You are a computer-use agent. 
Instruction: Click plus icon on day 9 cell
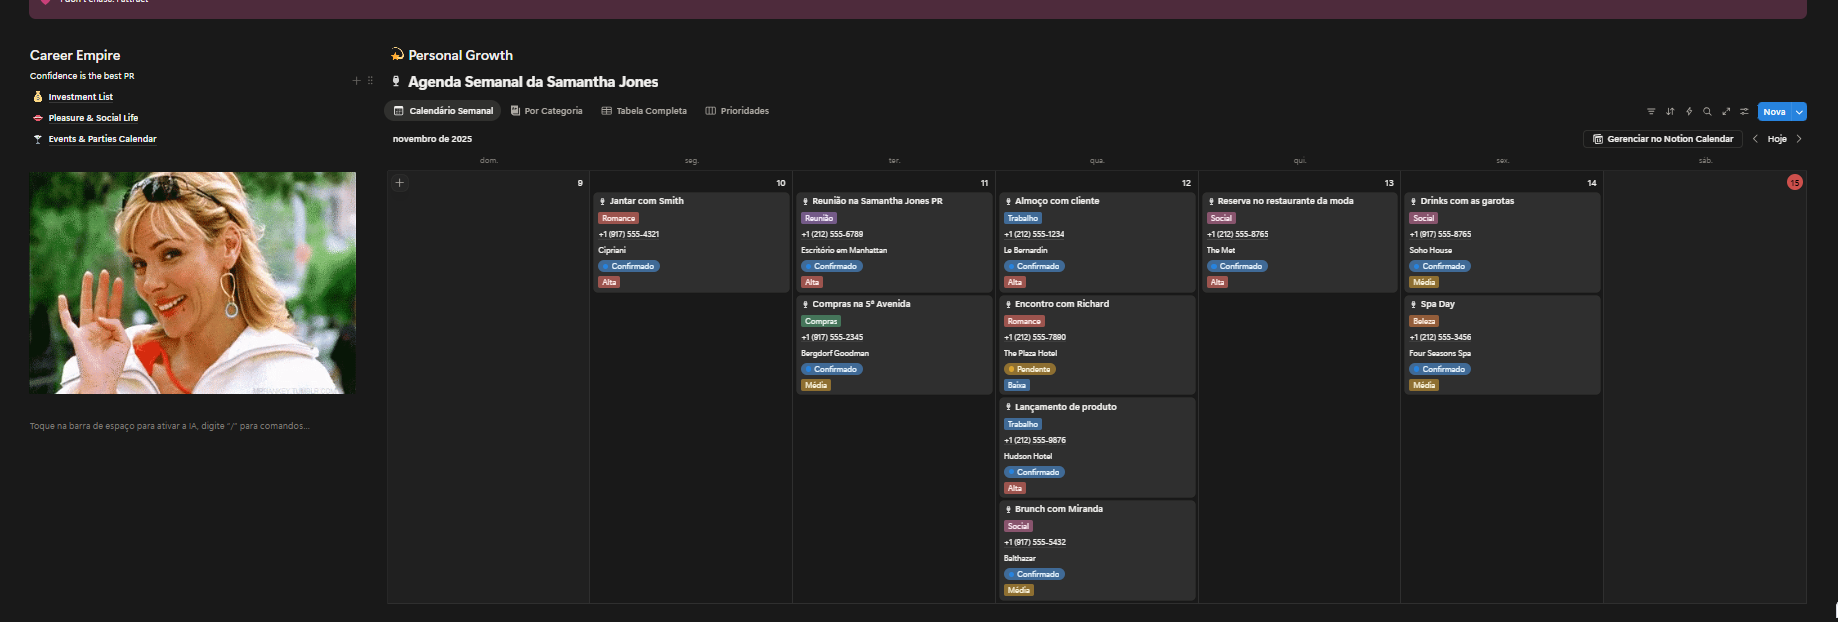[x=400, y=183]
